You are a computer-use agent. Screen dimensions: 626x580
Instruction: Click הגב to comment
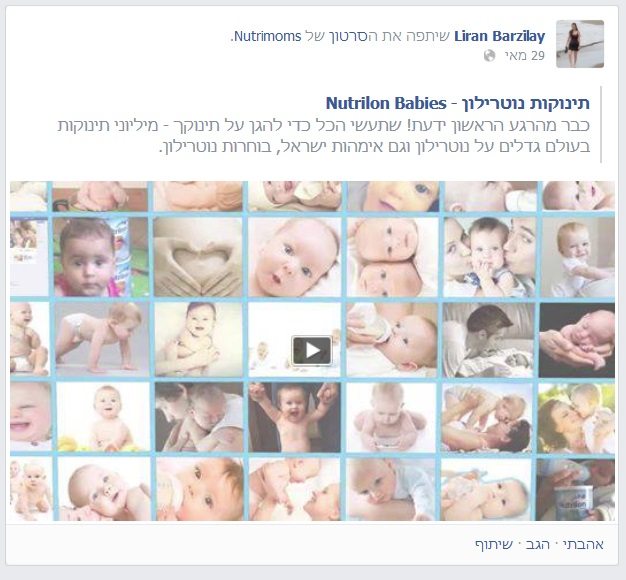537,544
